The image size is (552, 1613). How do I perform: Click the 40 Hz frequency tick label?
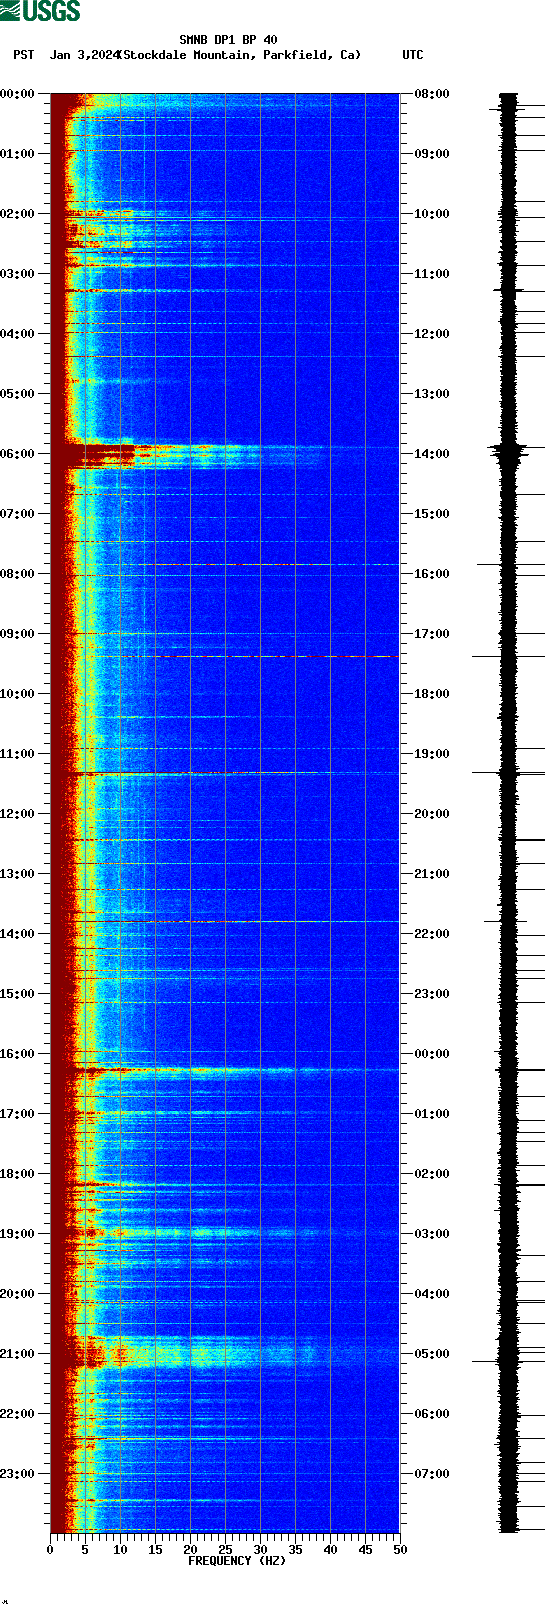click(x=330, y=1550)
